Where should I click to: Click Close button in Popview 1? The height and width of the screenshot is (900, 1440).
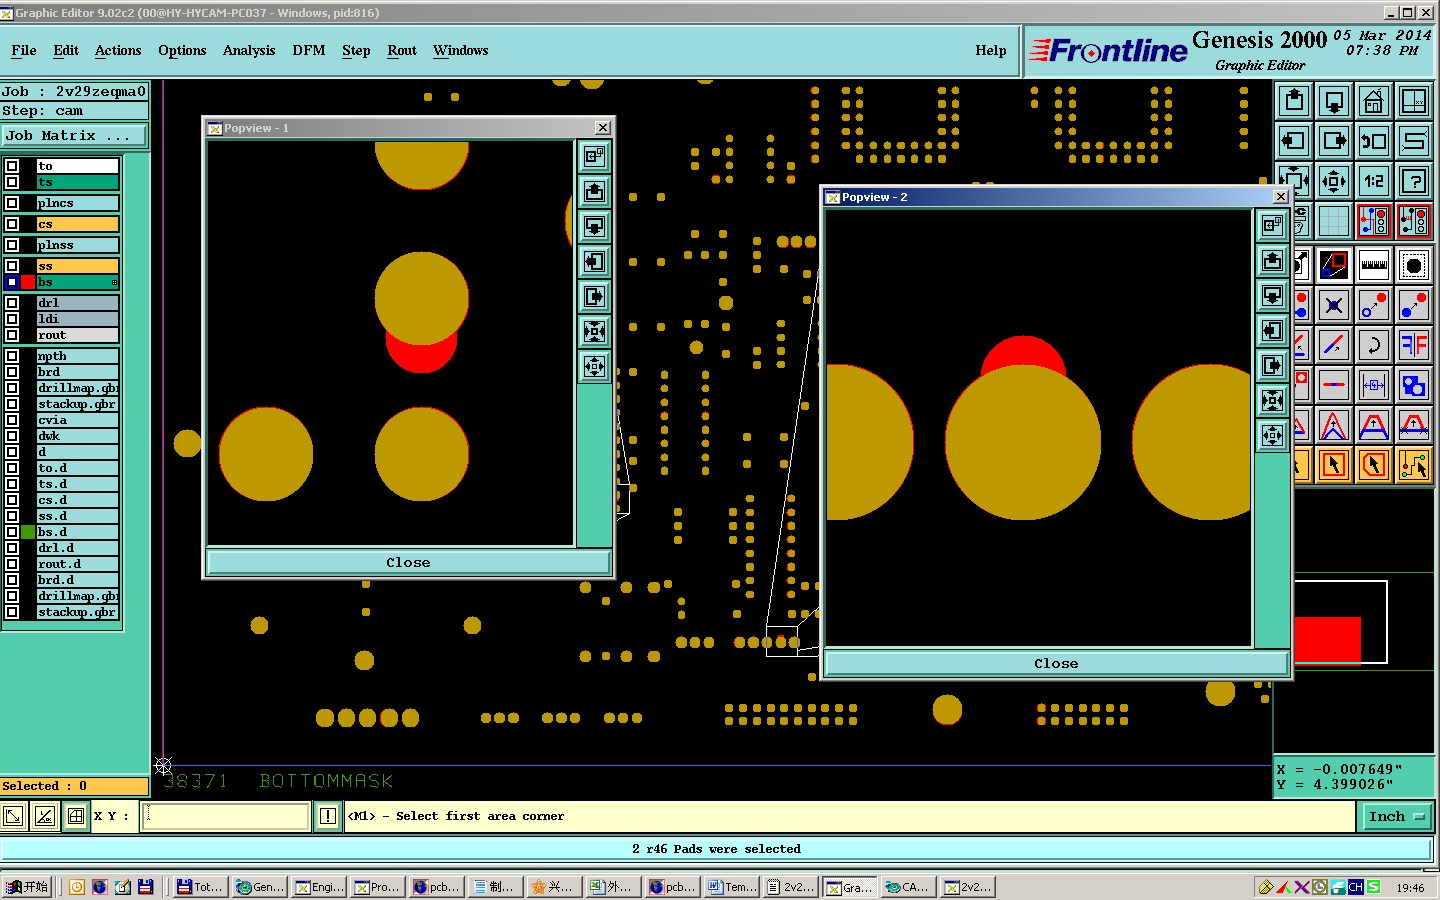click(408, 563)
